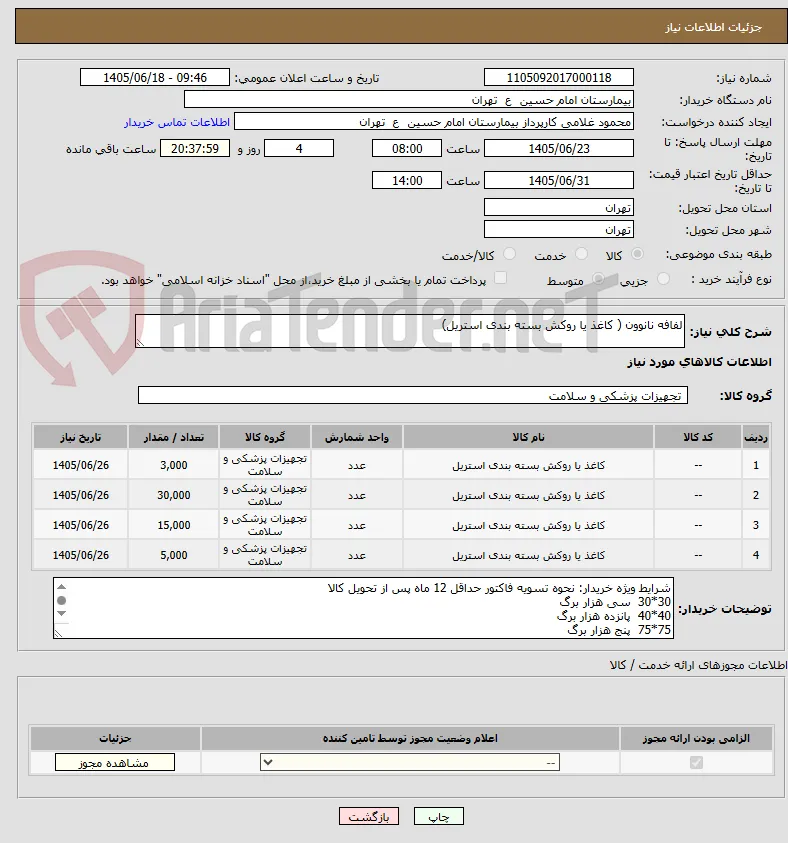This screenshot has height=843, width=788.
Task: Click the quantity cell 30,000
Action: (174, 495)
